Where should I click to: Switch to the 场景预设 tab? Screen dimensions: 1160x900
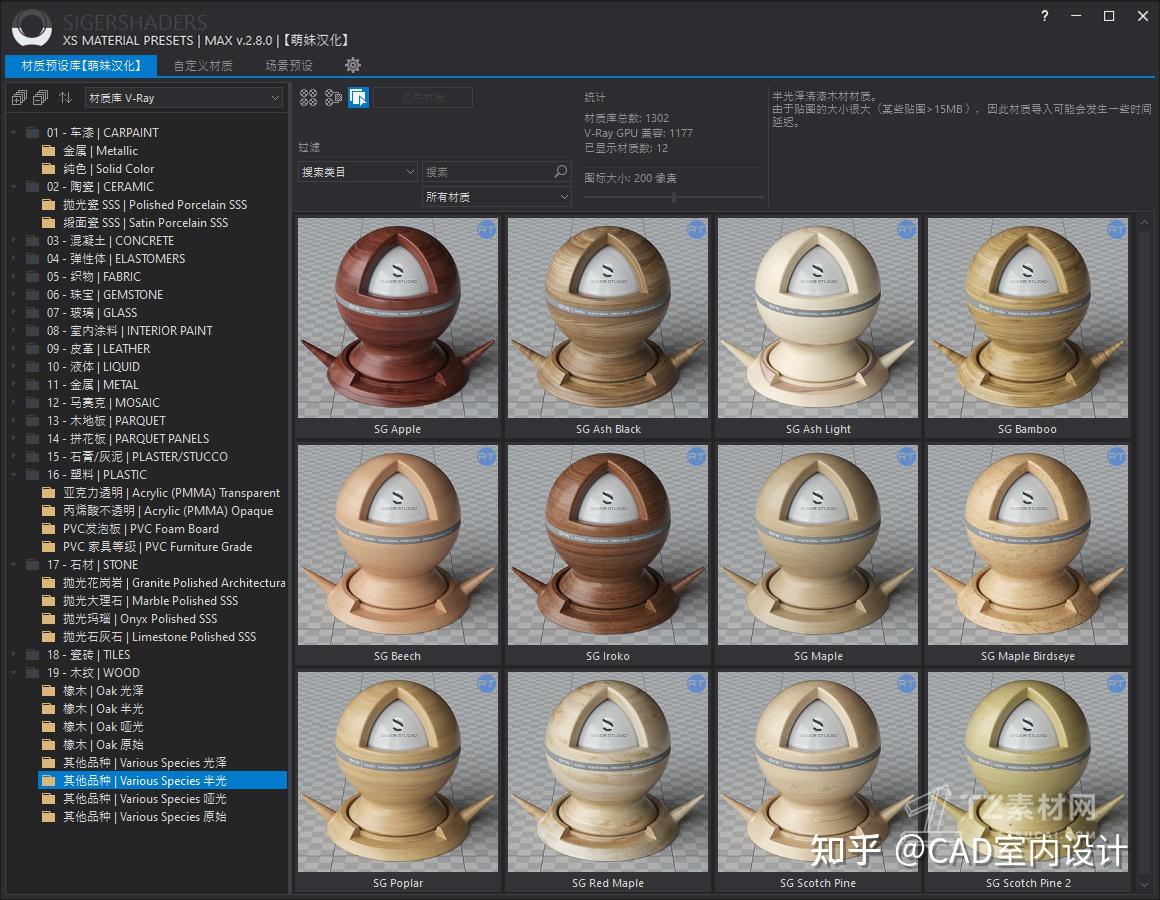tap(287, 65)
